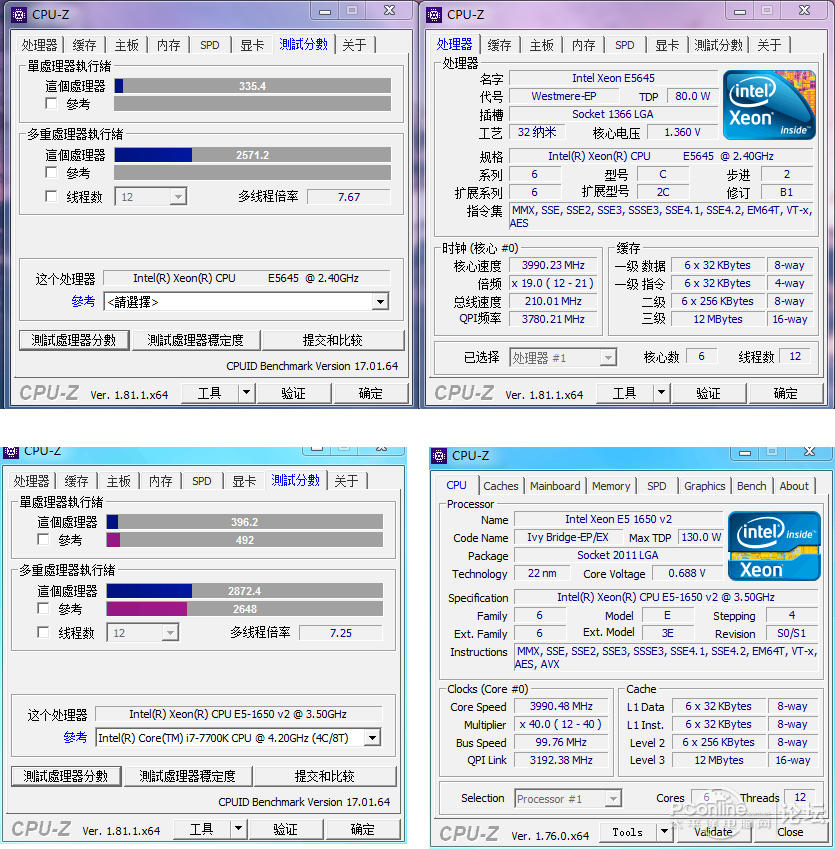
Task: Click the Name field showing Intel Xeon E5 1650 v2
Action: click(x=618, y=519)
